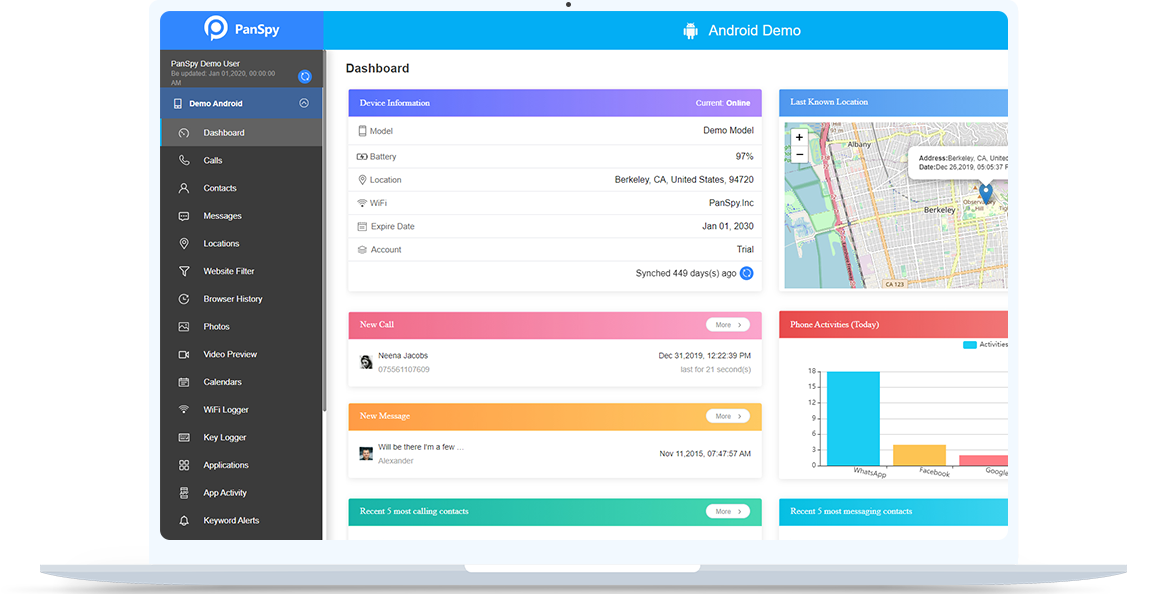Viewport: 1175px width, 594px height.
Task: View the Browser History page
Action: click(x=241, y=299)
